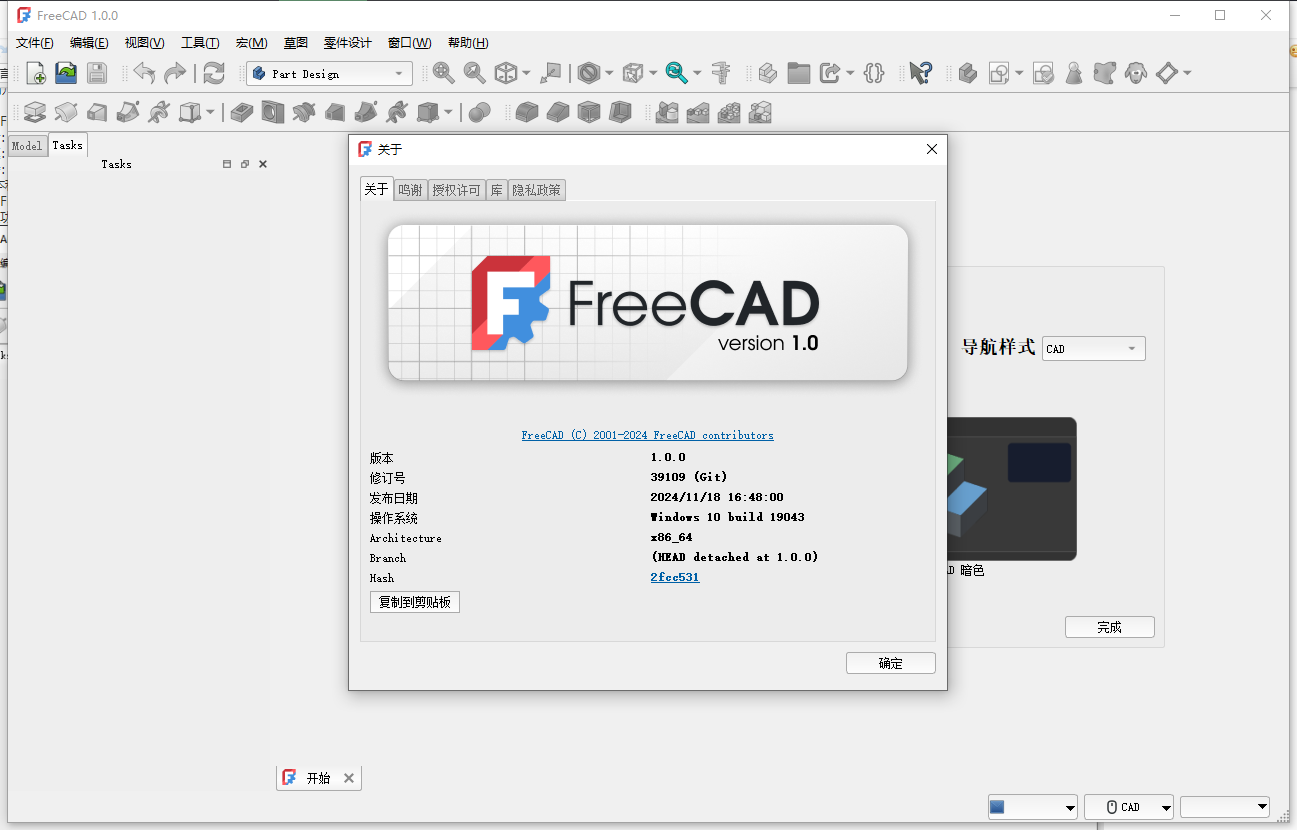This screenshot has height=830, width=1297.
Task: Activate the Pocket tool
Action: 241,112
